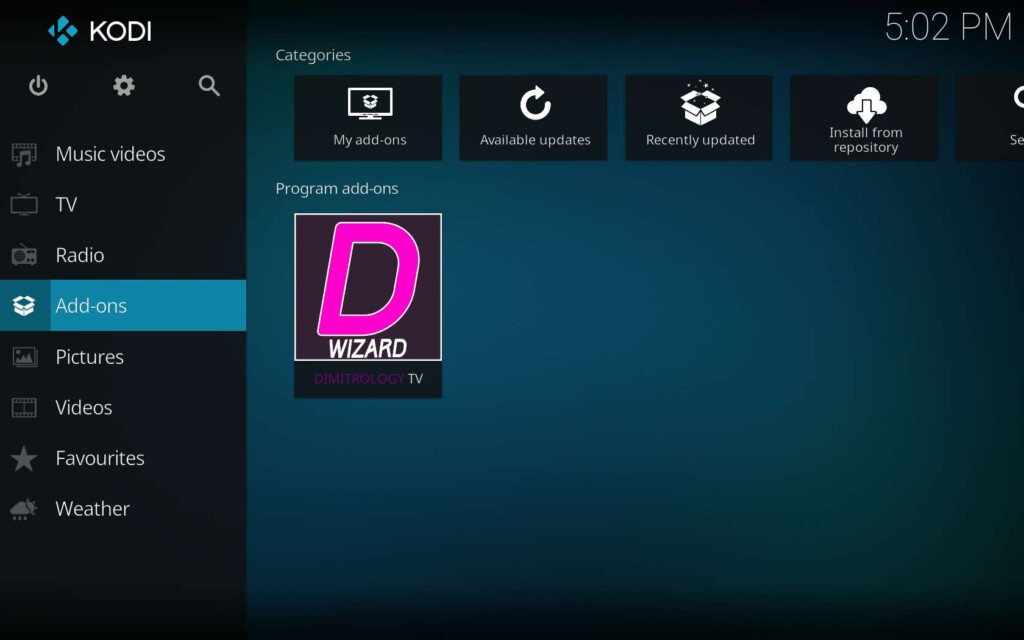This screenshot has height=640, width=1024.
Task: View Recently updated add-ons
Action: coord(699,118)
